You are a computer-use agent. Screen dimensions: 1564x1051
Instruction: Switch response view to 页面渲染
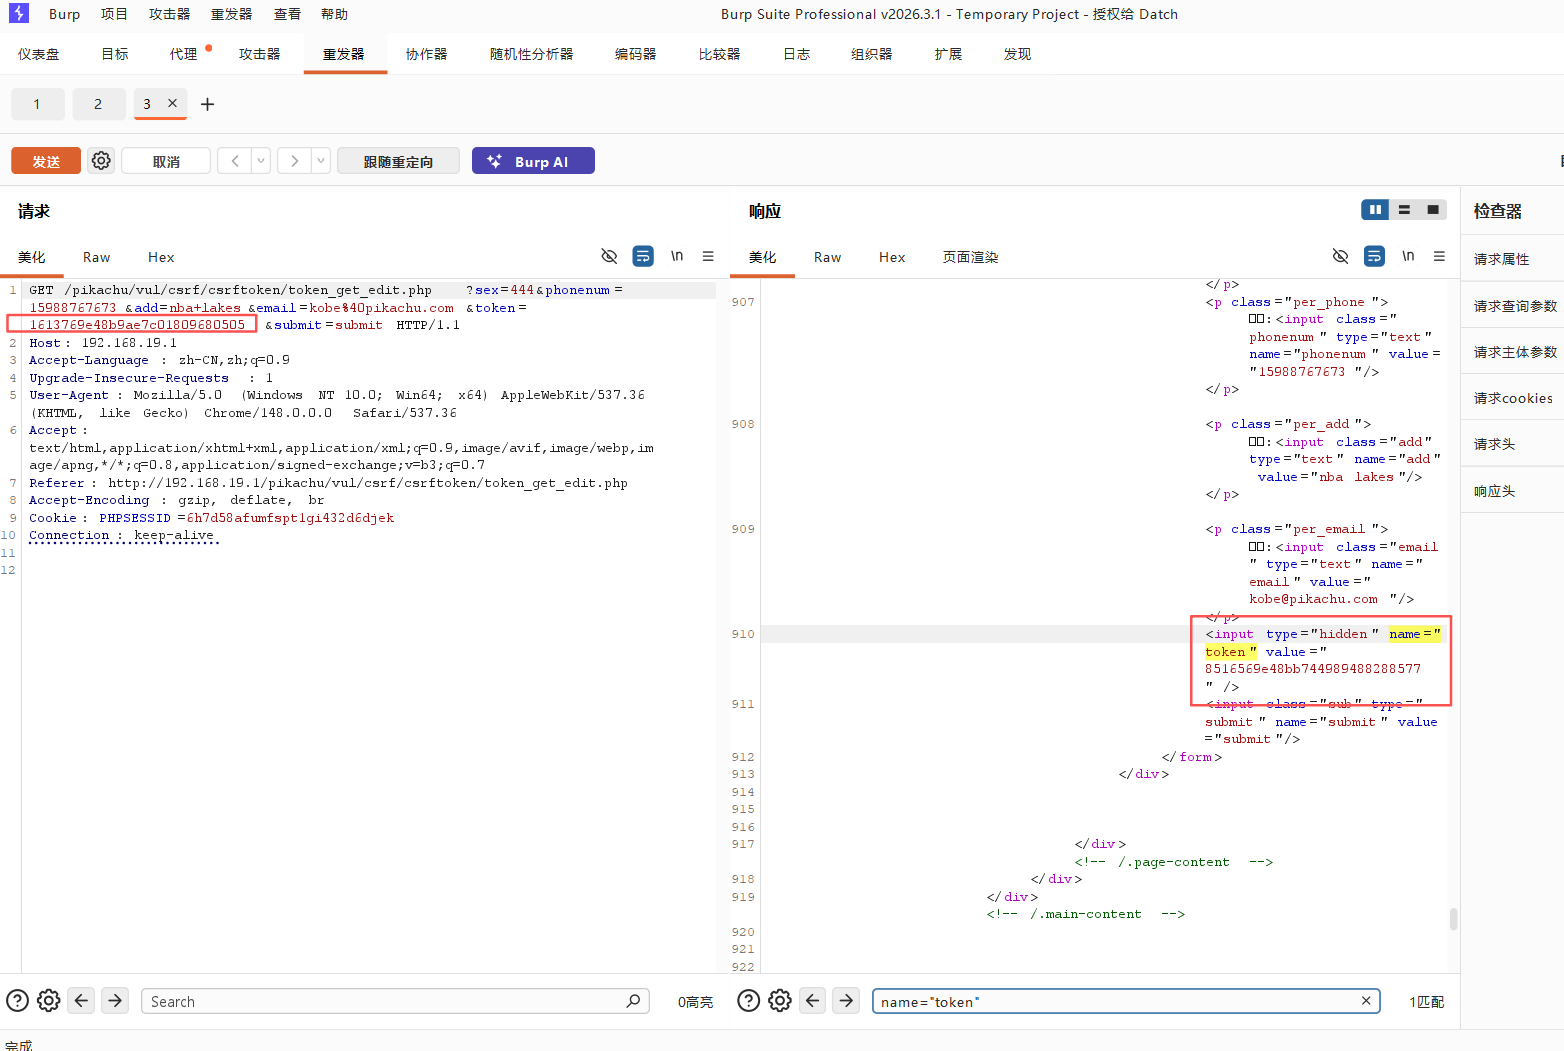[x=970, y=257]
